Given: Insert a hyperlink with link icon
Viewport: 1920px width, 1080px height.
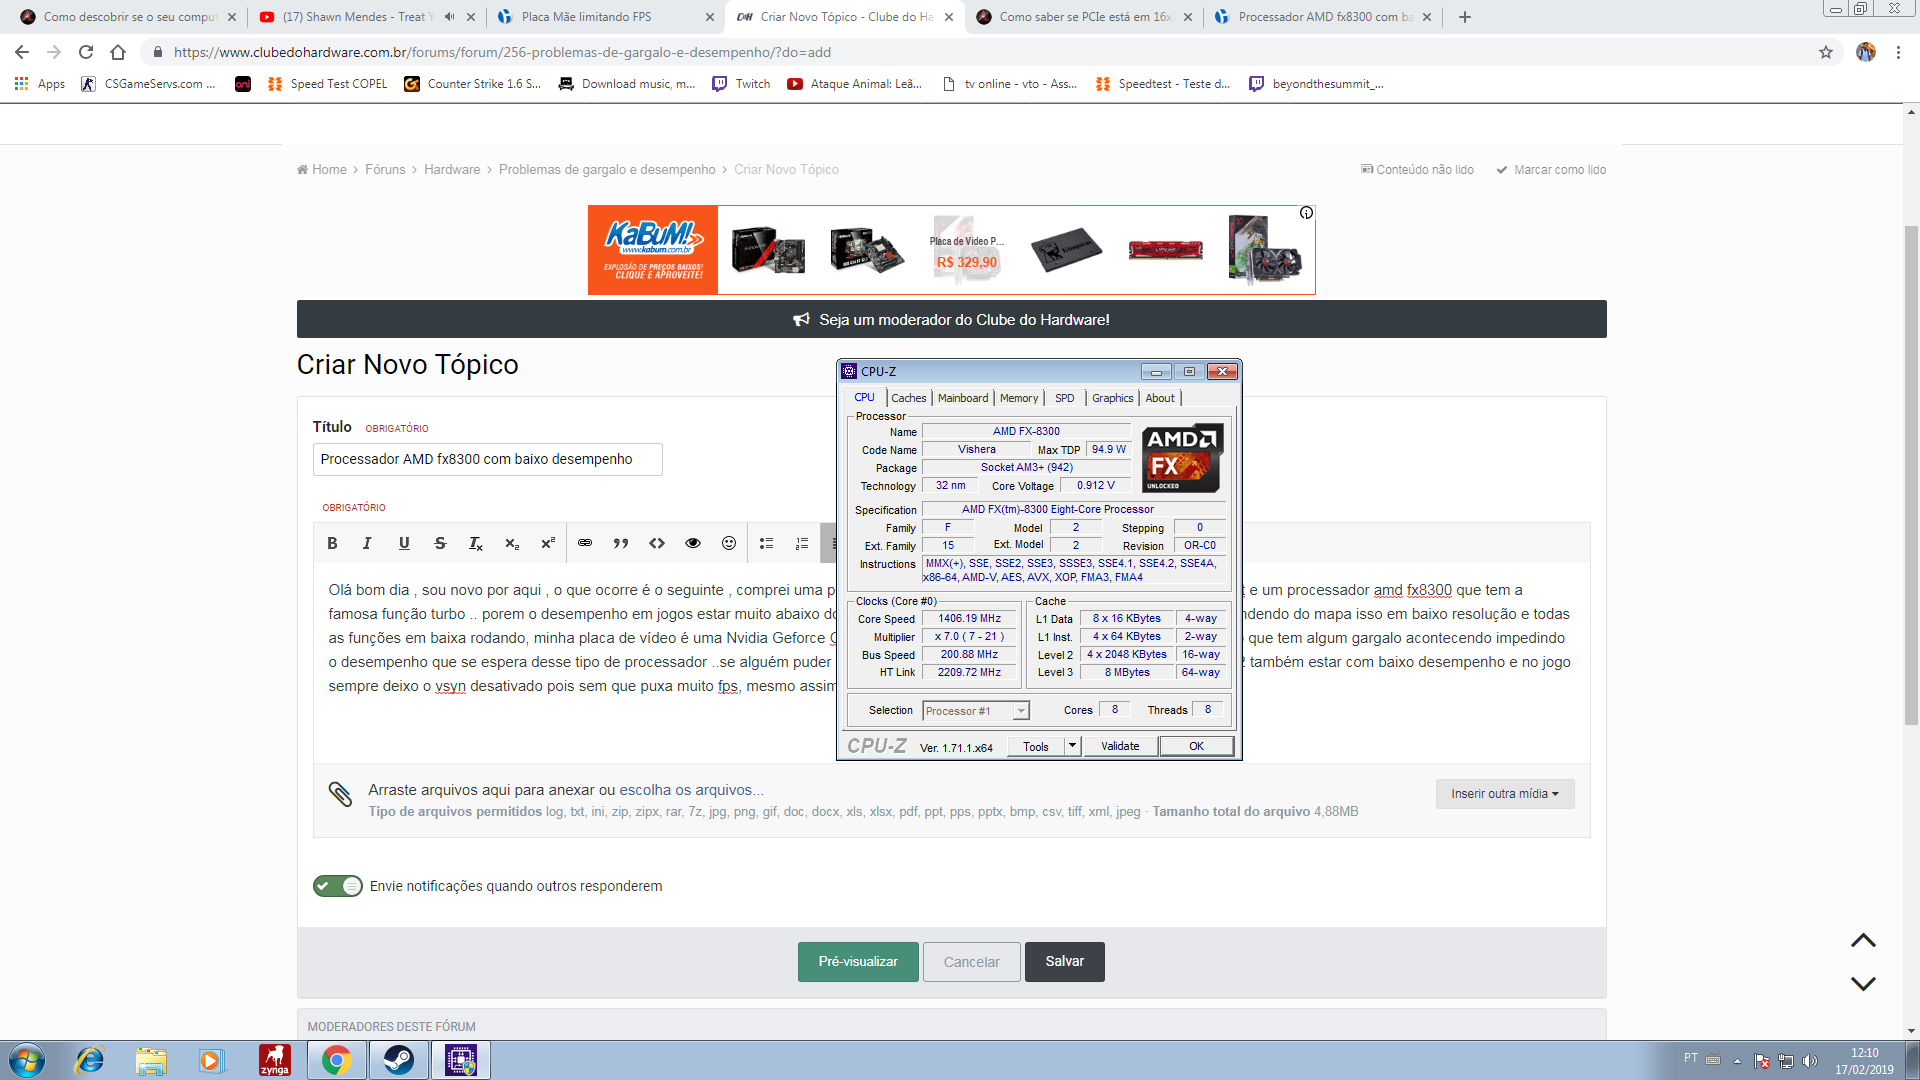Looking at the screenshot, I should pyautogui.click(x=585, y=543).
